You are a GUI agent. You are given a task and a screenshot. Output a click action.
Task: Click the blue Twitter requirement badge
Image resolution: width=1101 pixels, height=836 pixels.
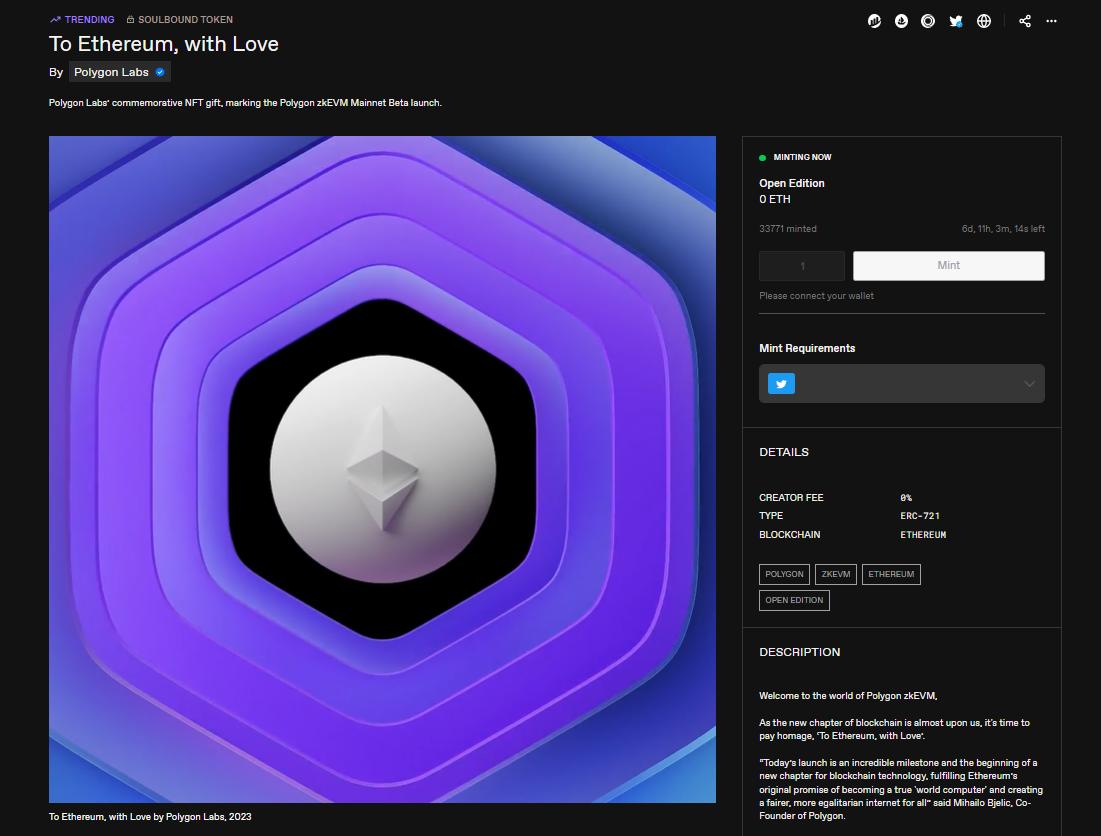coord(781,383)
